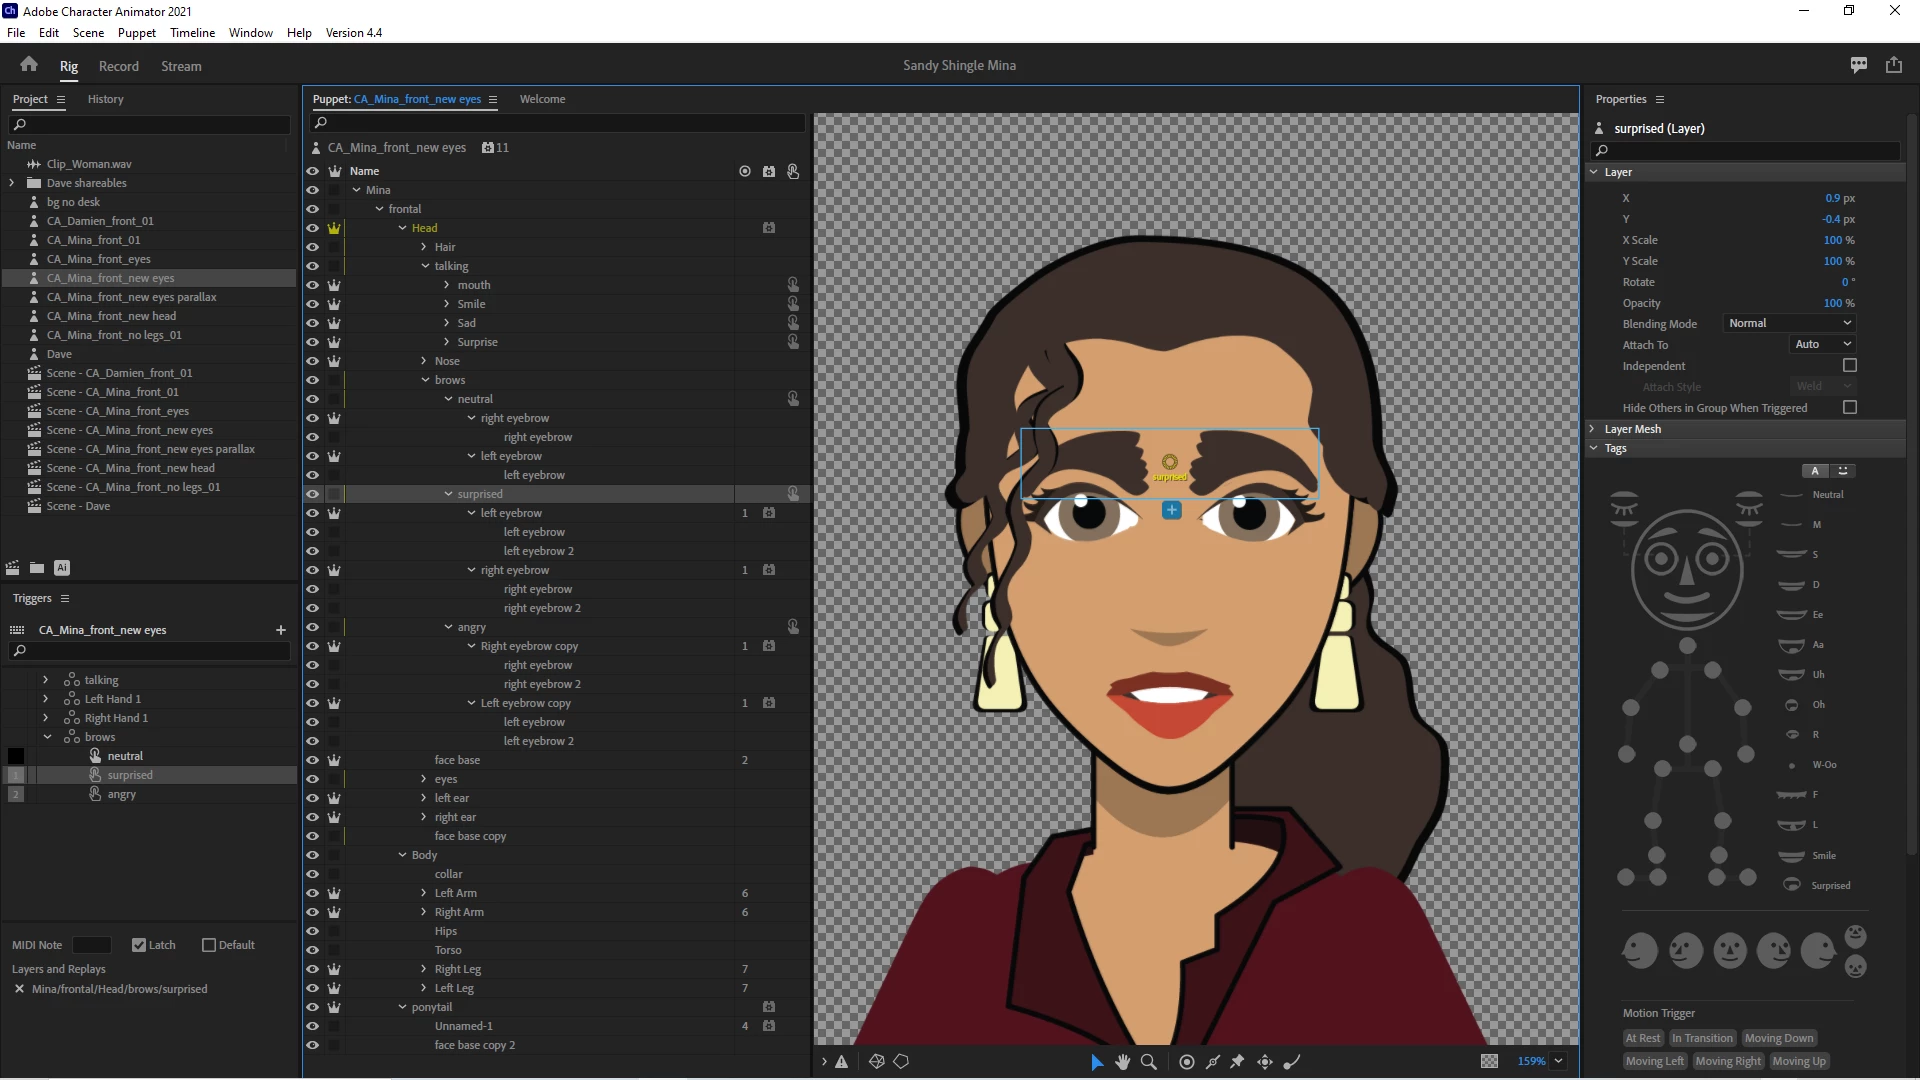Enable the Independent checkbox
This screenshot has height=1080, width=1920.
[x=1849, y=366]
